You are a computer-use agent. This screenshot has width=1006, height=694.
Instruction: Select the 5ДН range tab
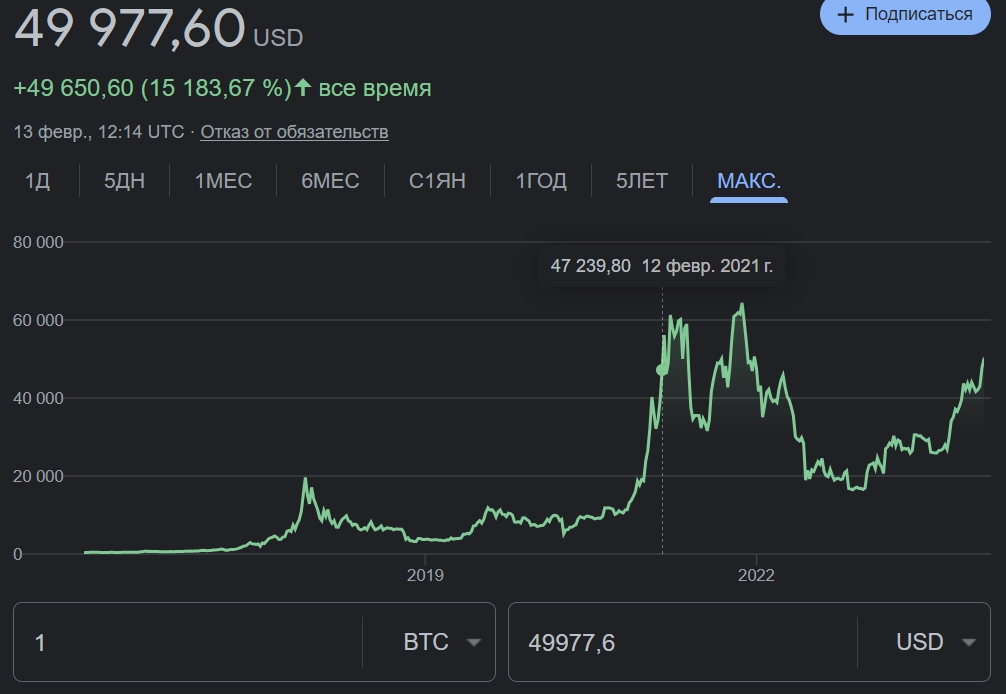tap(124, 181)
